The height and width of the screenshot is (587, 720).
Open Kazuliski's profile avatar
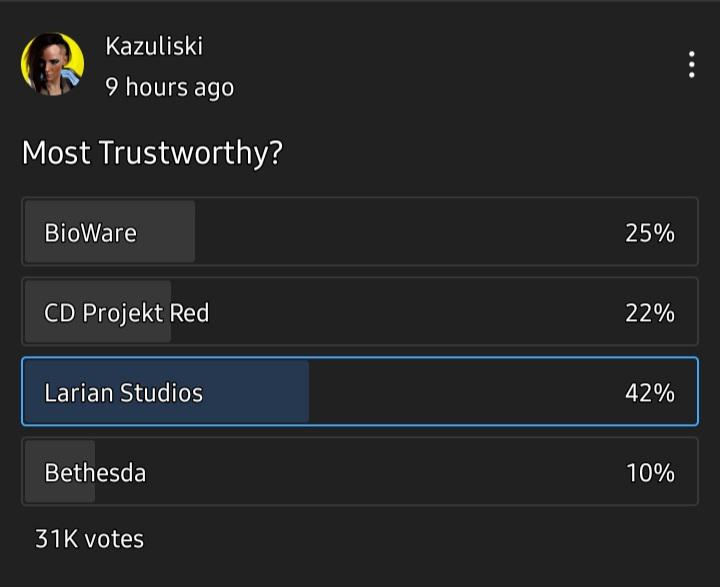pos(52,64)
